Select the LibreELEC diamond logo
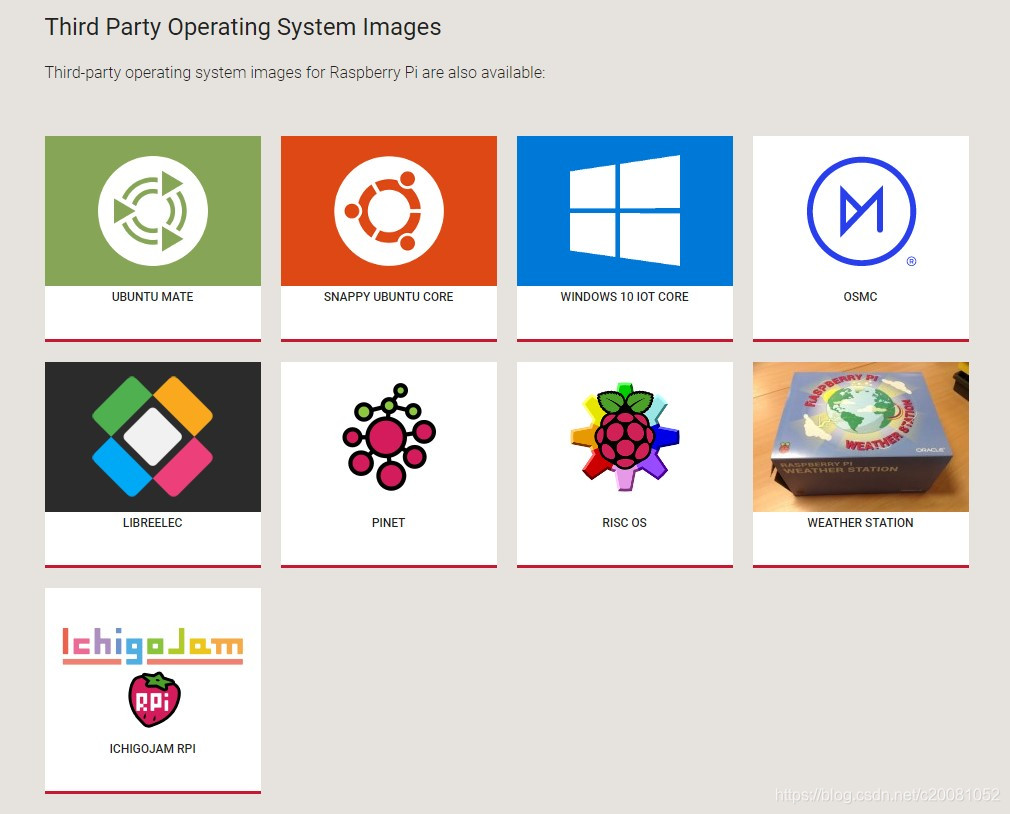The image size is (1010, 814). 153,437
